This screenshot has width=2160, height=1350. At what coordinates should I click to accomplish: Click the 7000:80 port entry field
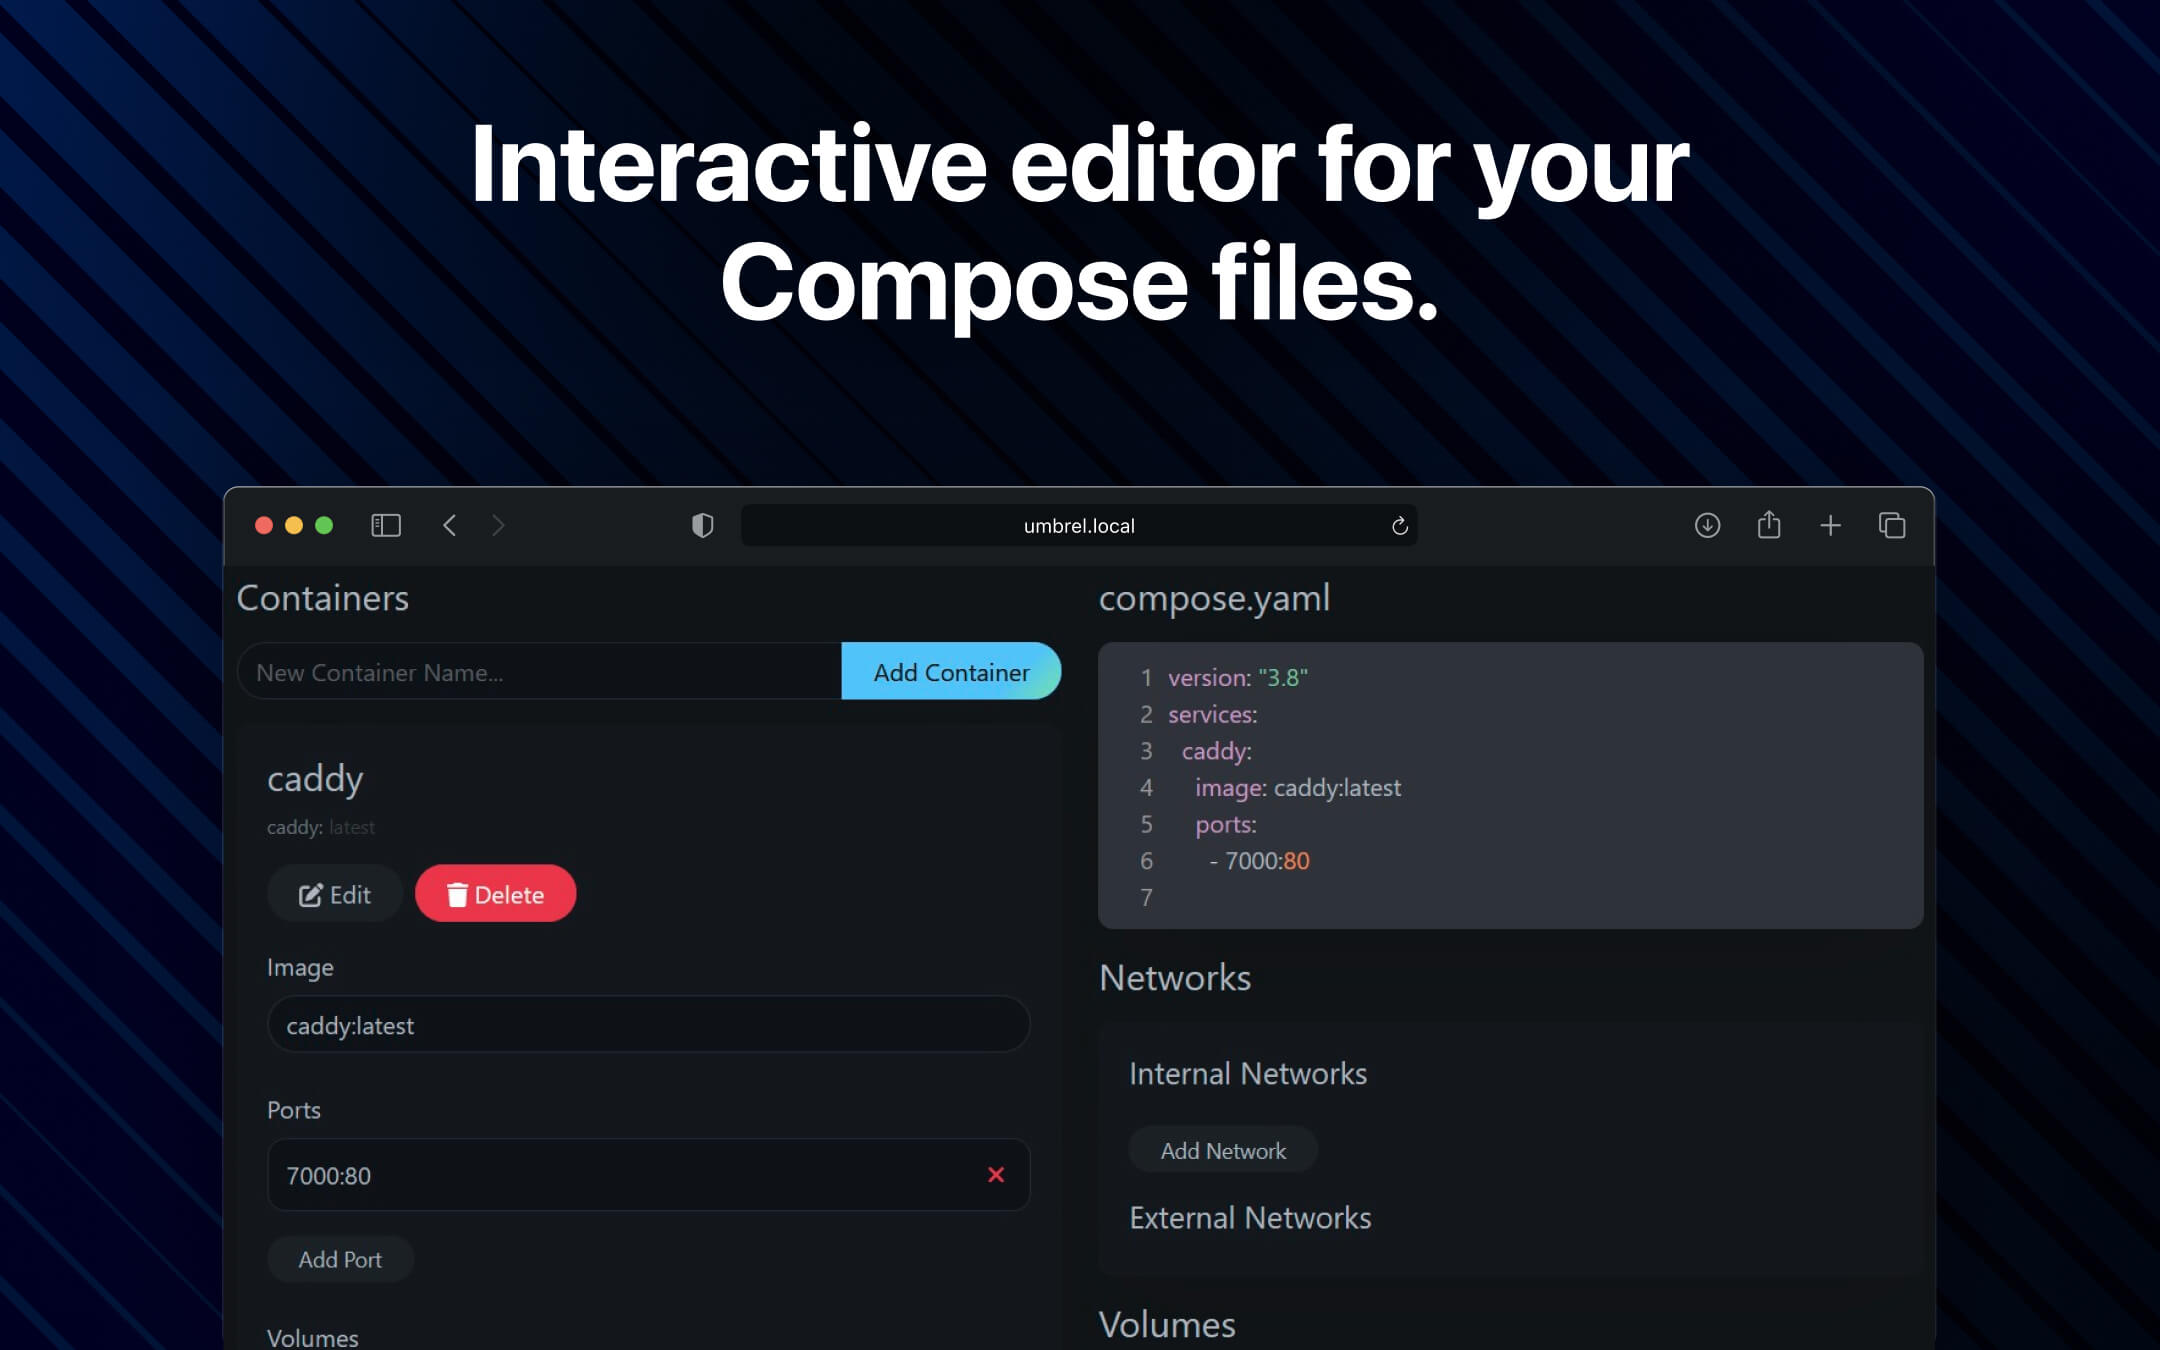coord(620,1175)
